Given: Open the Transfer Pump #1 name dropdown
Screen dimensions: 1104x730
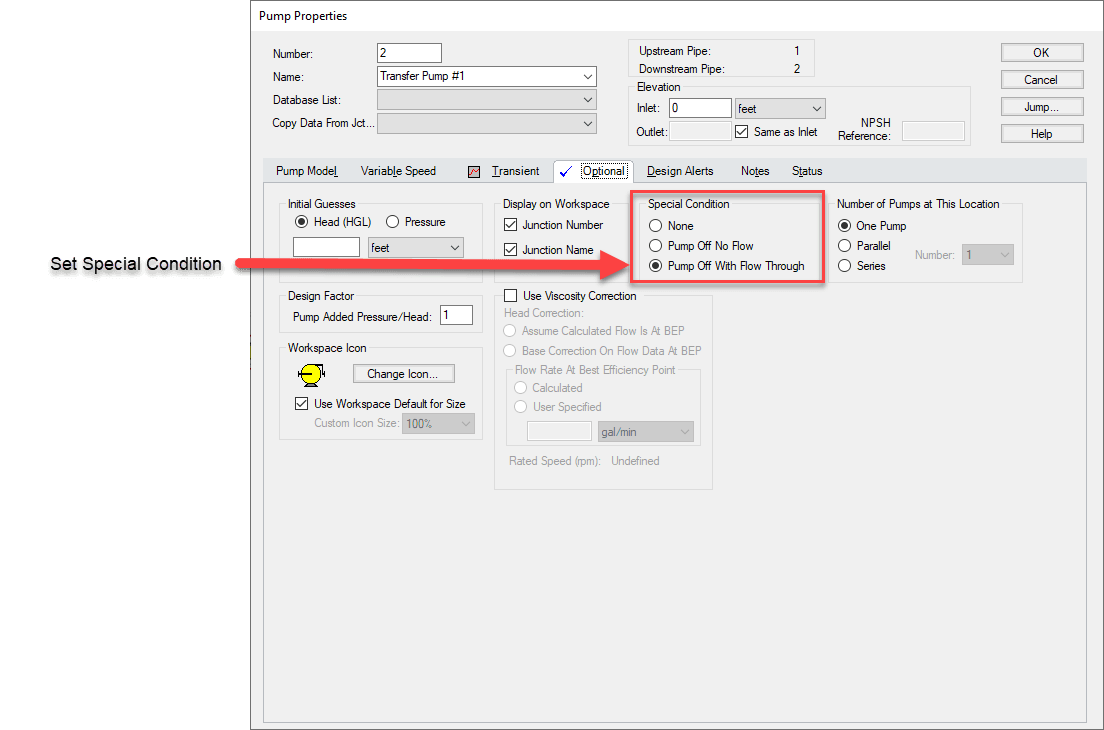Looking at the screenshot, I should [587, 76].
